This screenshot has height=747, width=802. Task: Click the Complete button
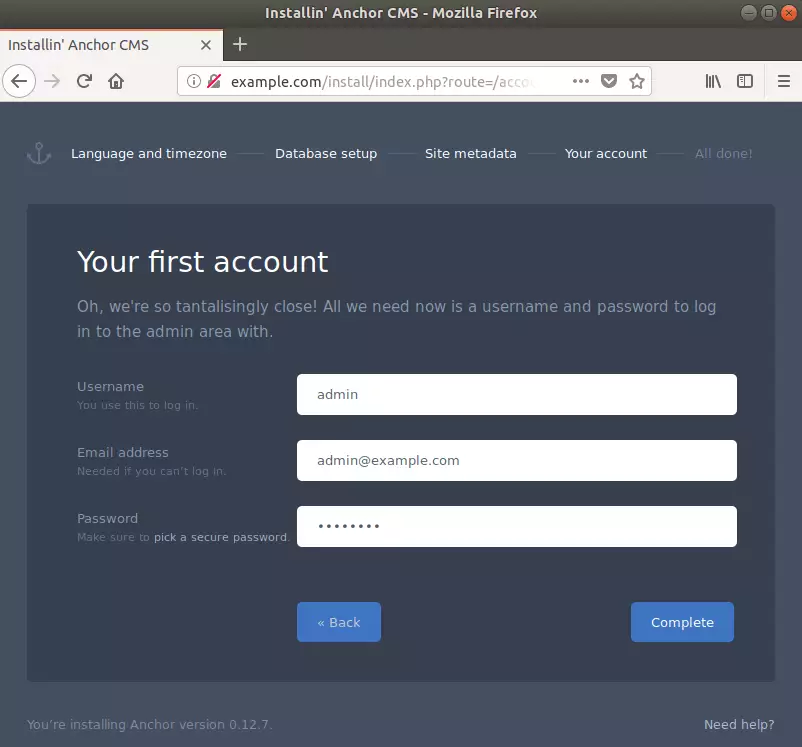682,622
